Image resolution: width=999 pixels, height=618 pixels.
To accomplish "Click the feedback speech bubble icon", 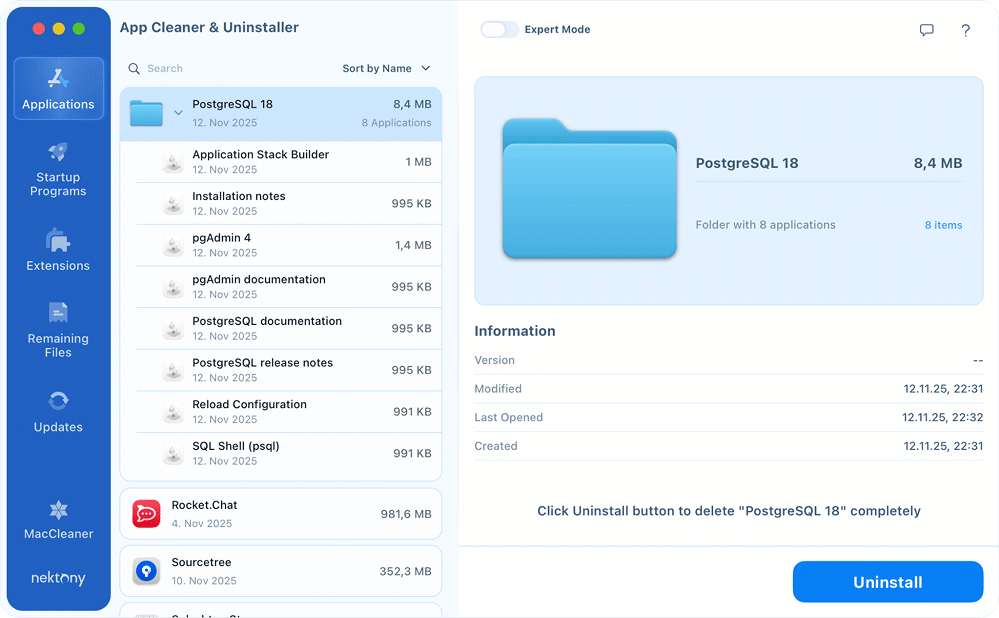I will click(x=926, y=30).
